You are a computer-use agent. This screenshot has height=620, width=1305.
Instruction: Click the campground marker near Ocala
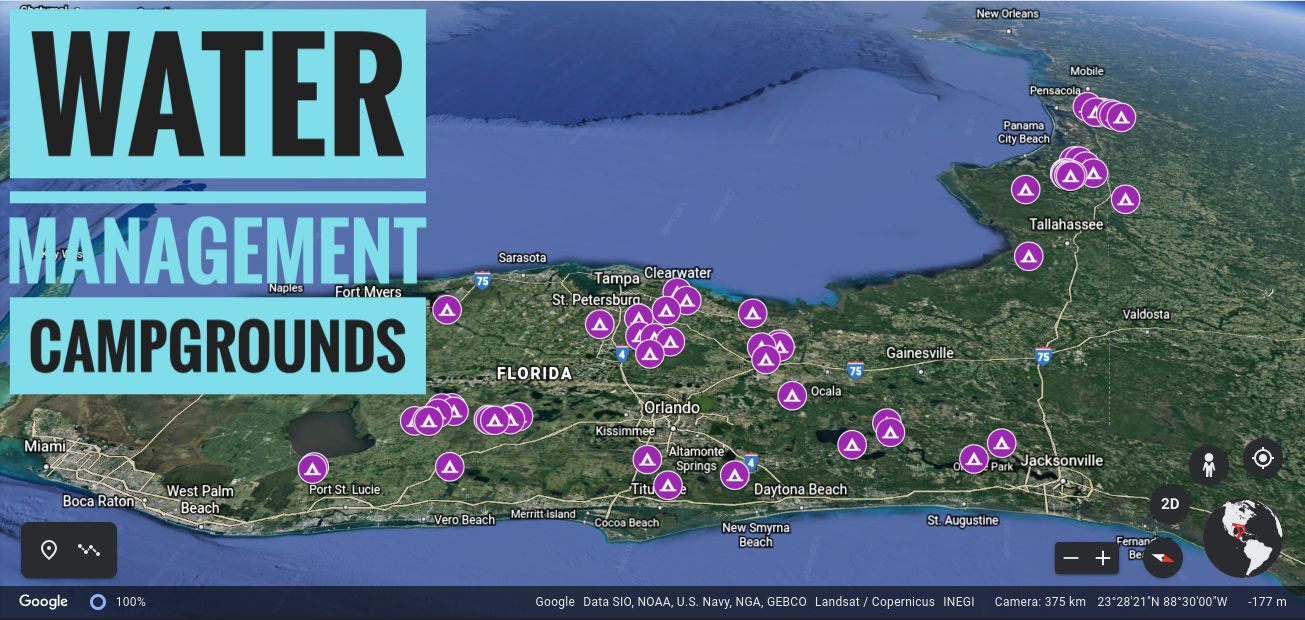point(791,395)
